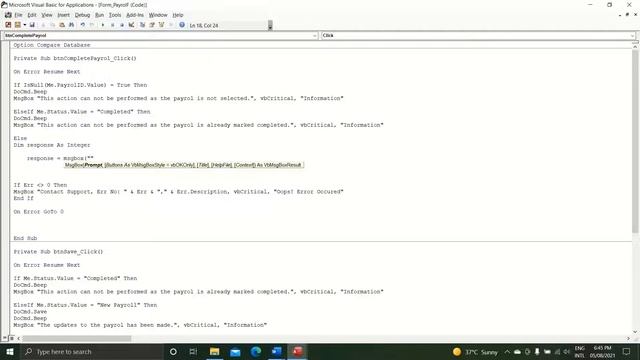Click 'ElseIf Me.Status.Value = "New Payroll"' line
The width and height of the screenshot is (640, 360).
pos(85,305)
